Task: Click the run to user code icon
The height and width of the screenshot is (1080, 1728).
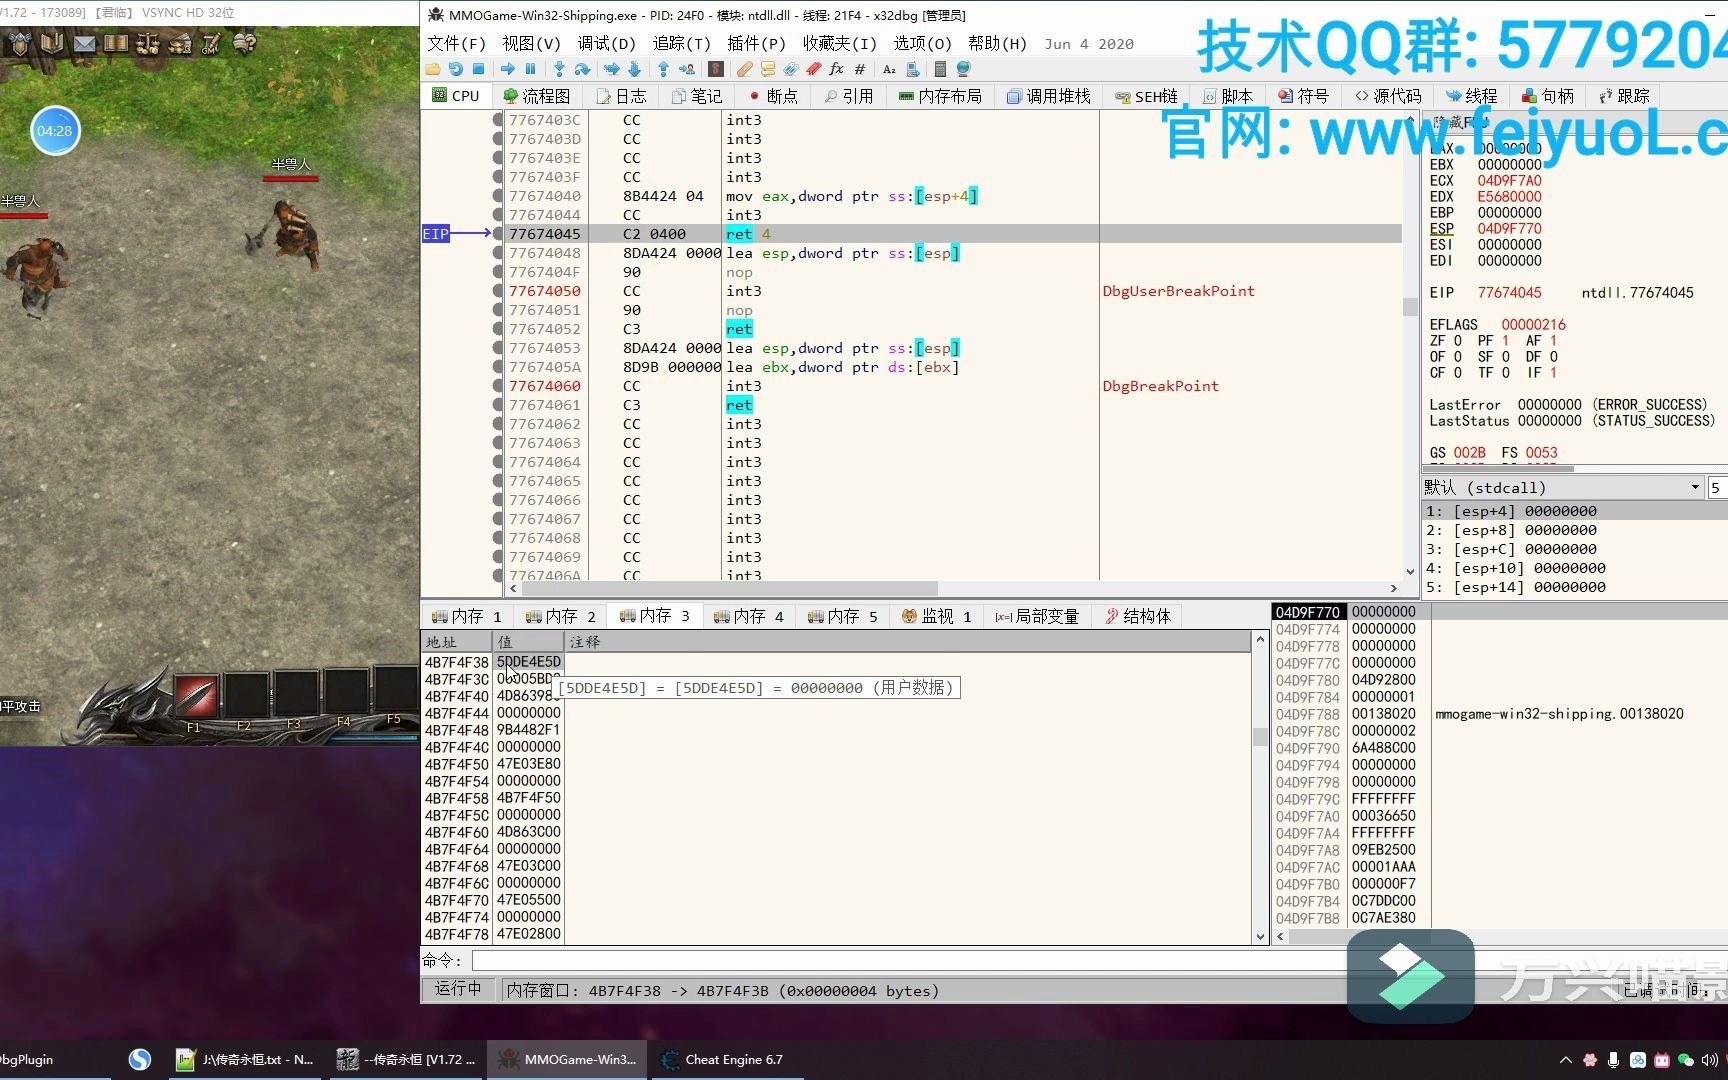Action: tap(687, 69)
